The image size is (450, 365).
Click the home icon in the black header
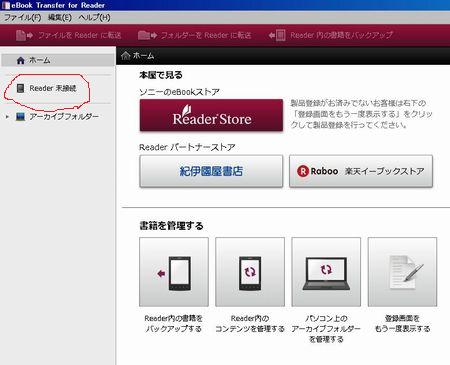[126, 55]
